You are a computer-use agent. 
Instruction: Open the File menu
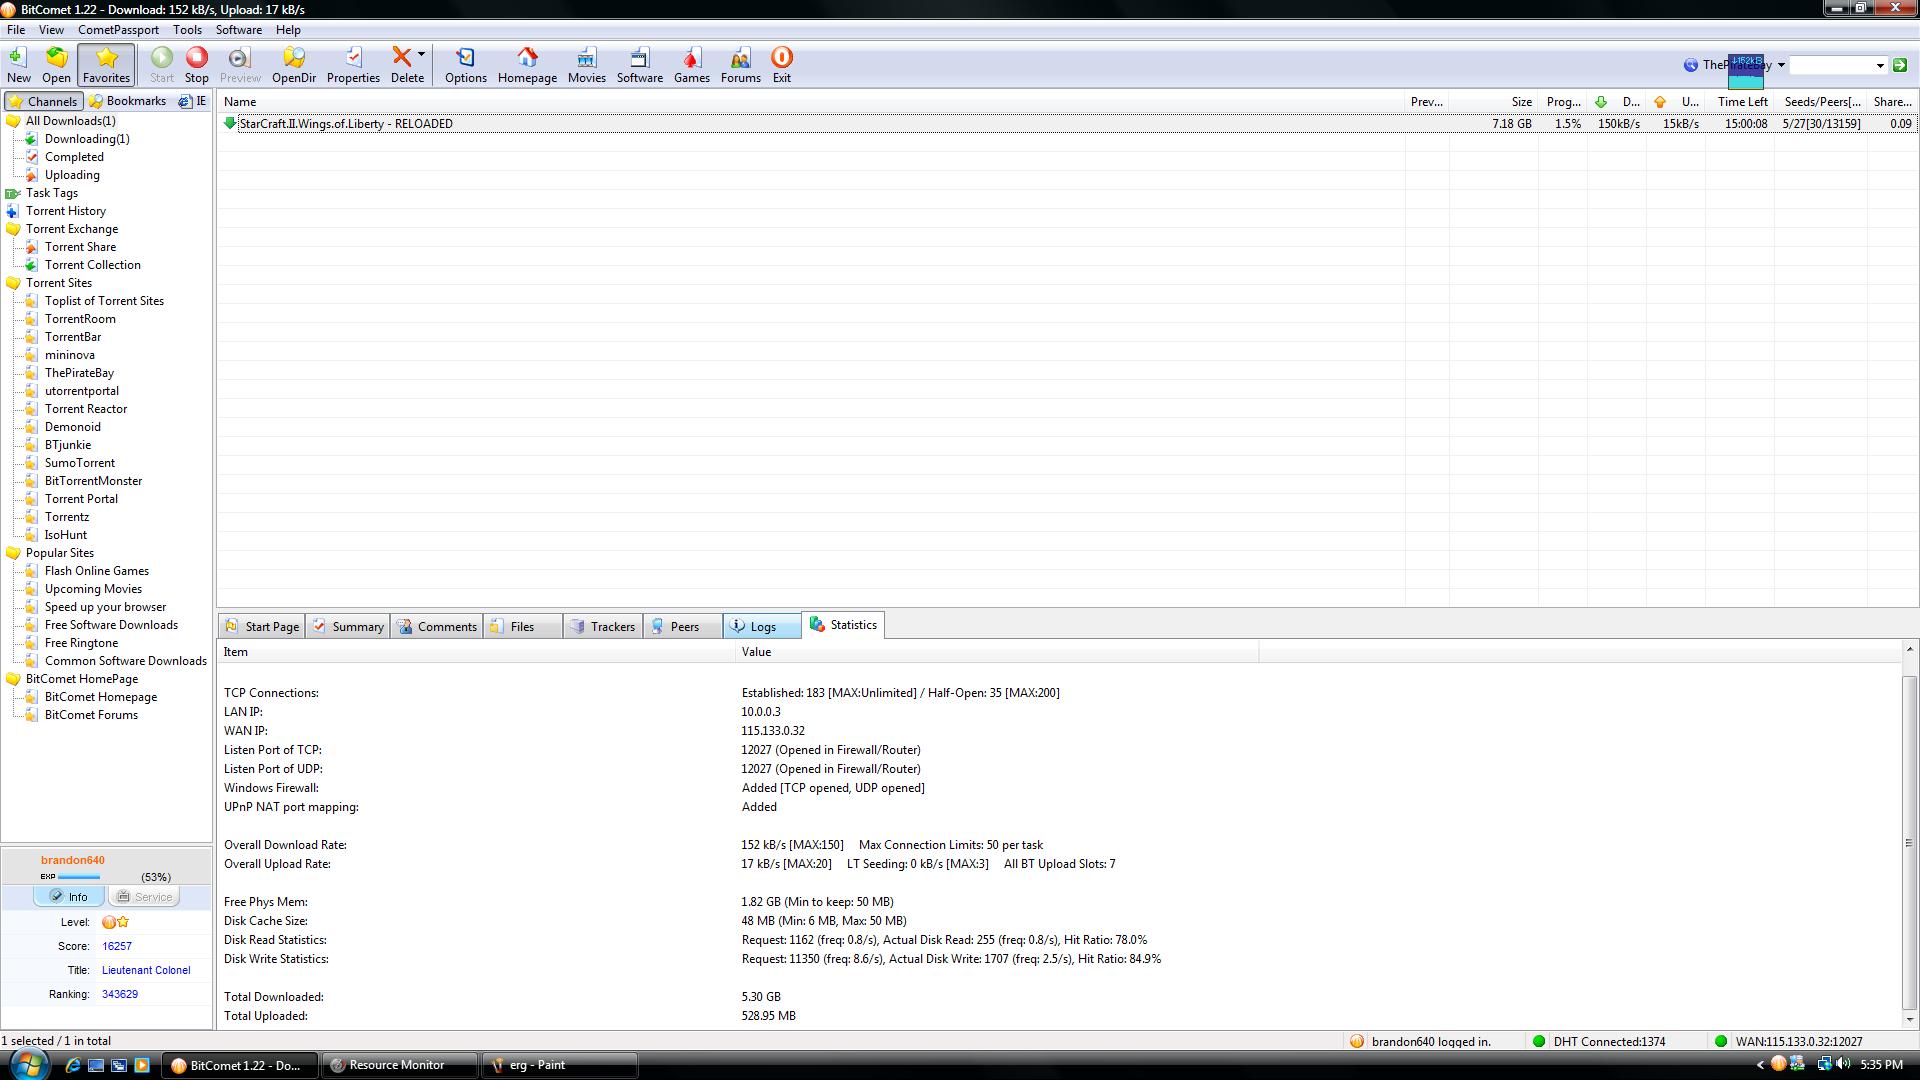pyautogui.click(x=16, y=30)
